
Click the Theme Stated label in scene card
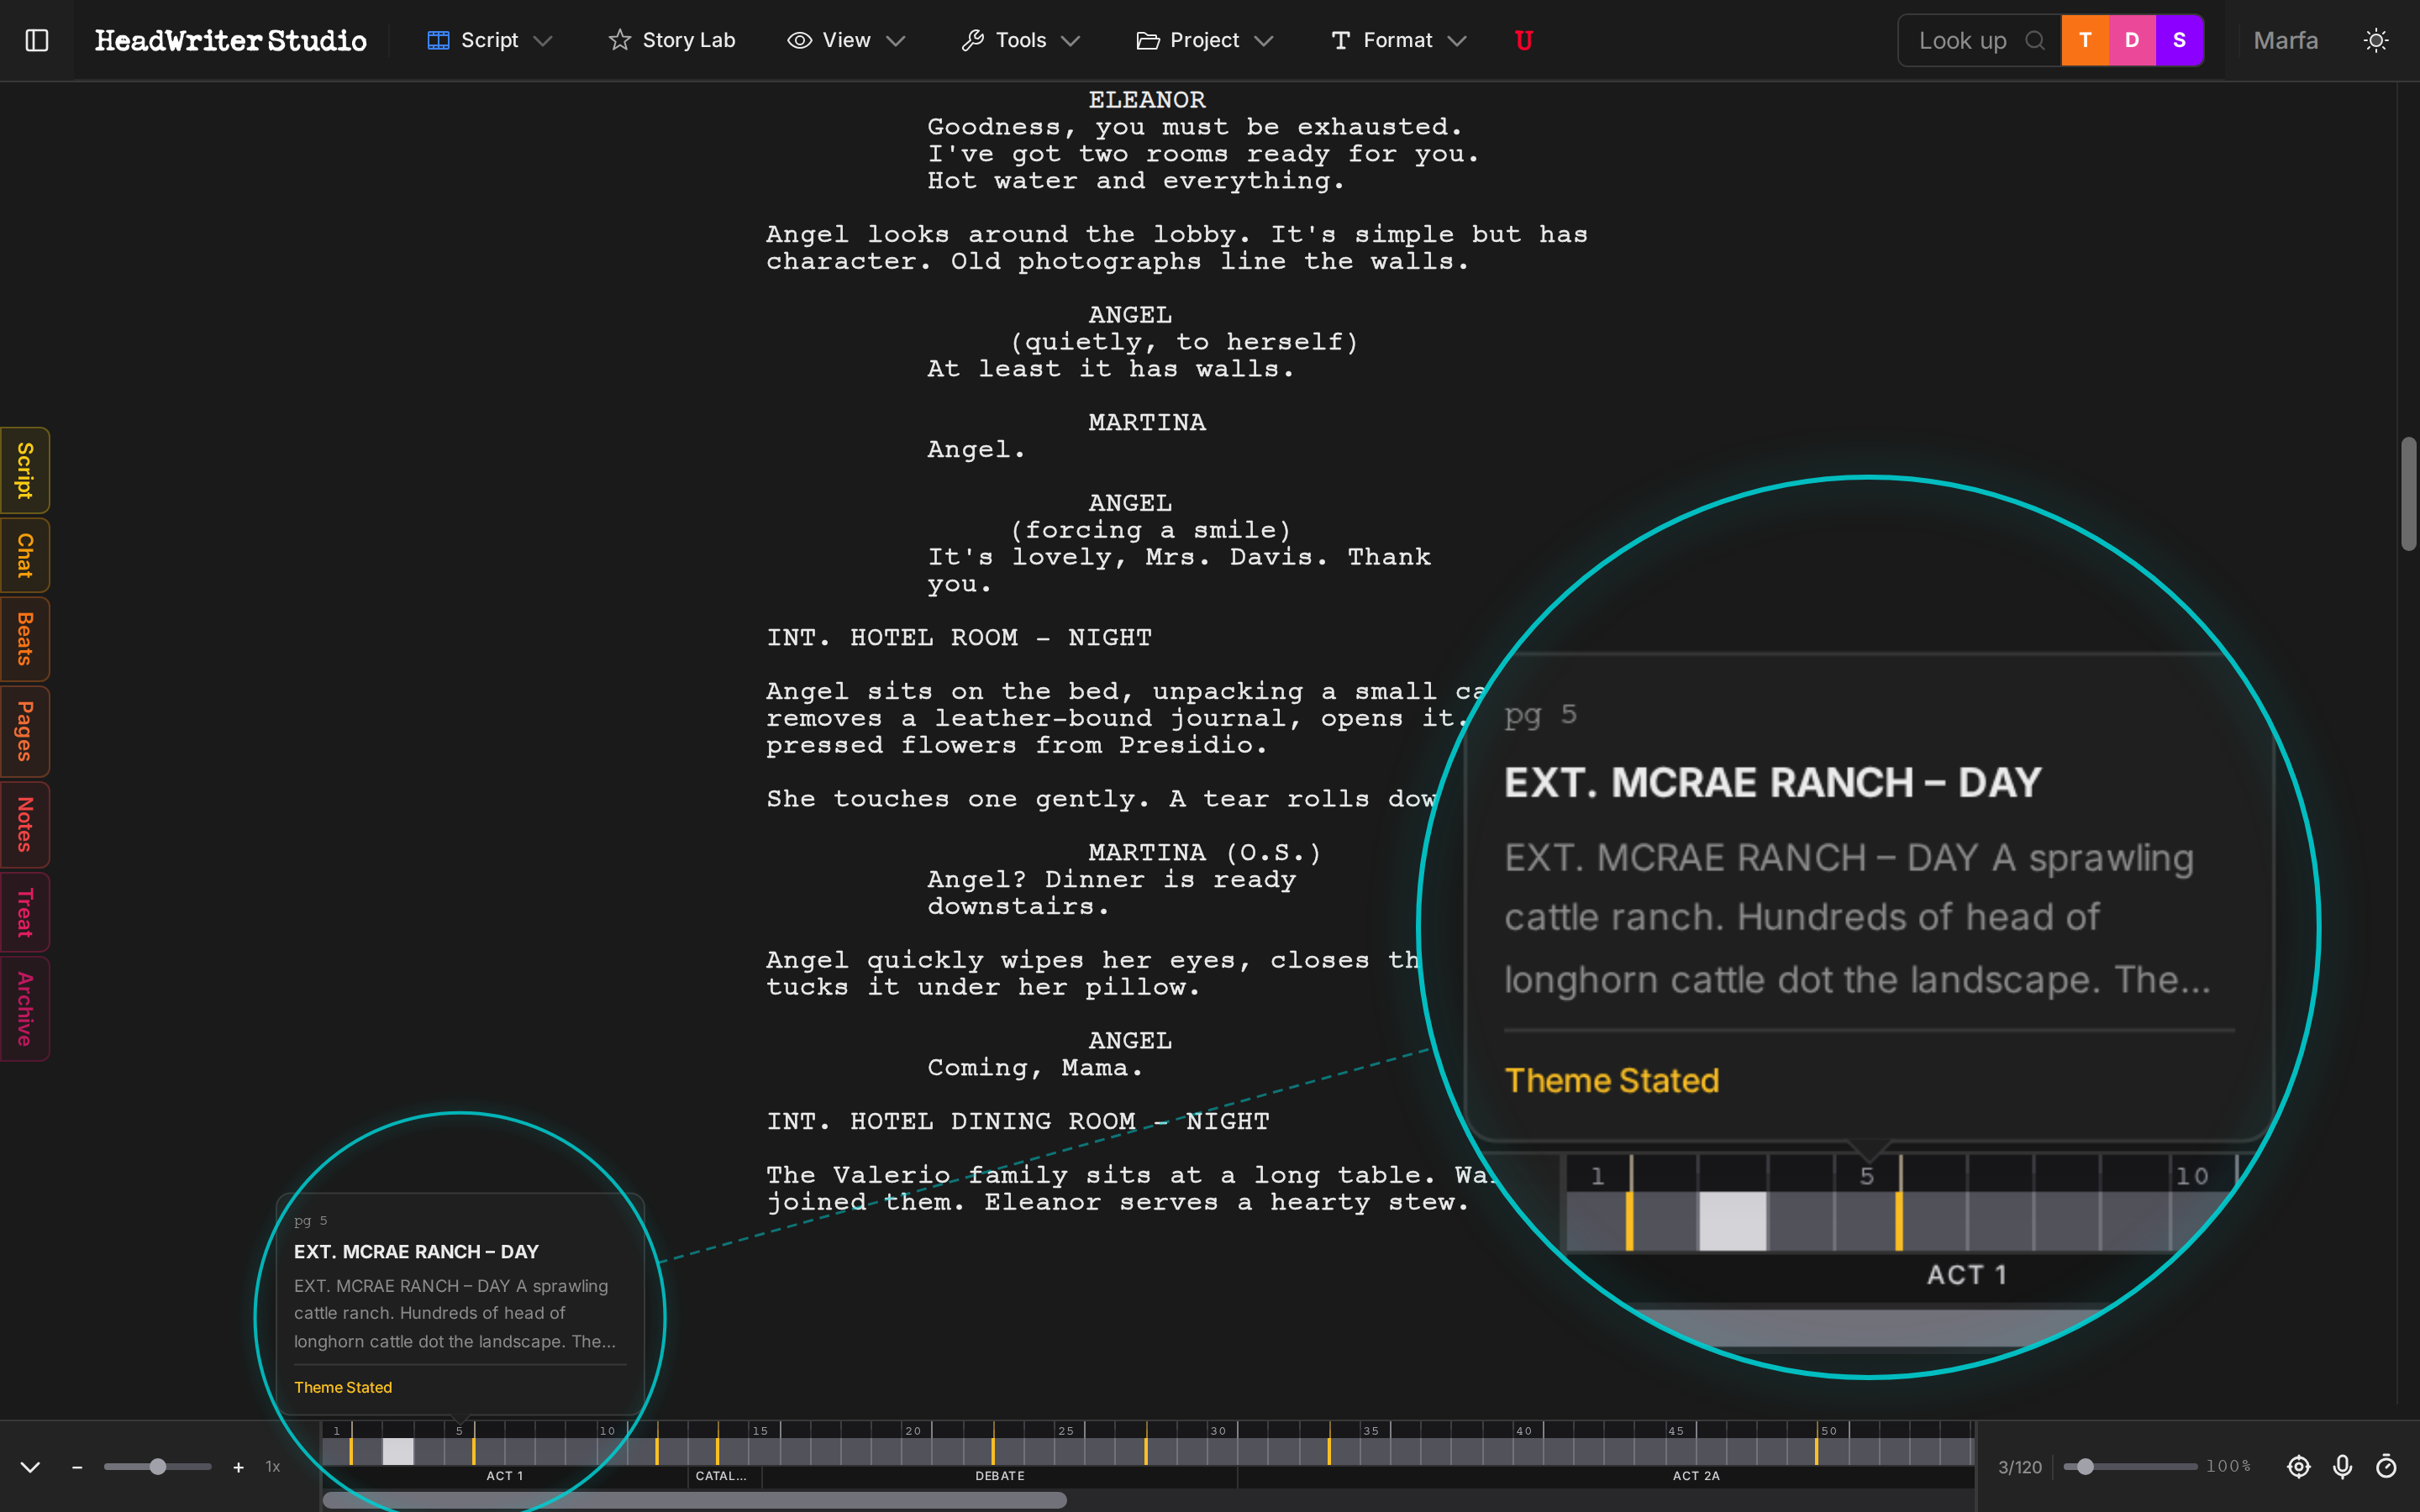click(342, 1387)
